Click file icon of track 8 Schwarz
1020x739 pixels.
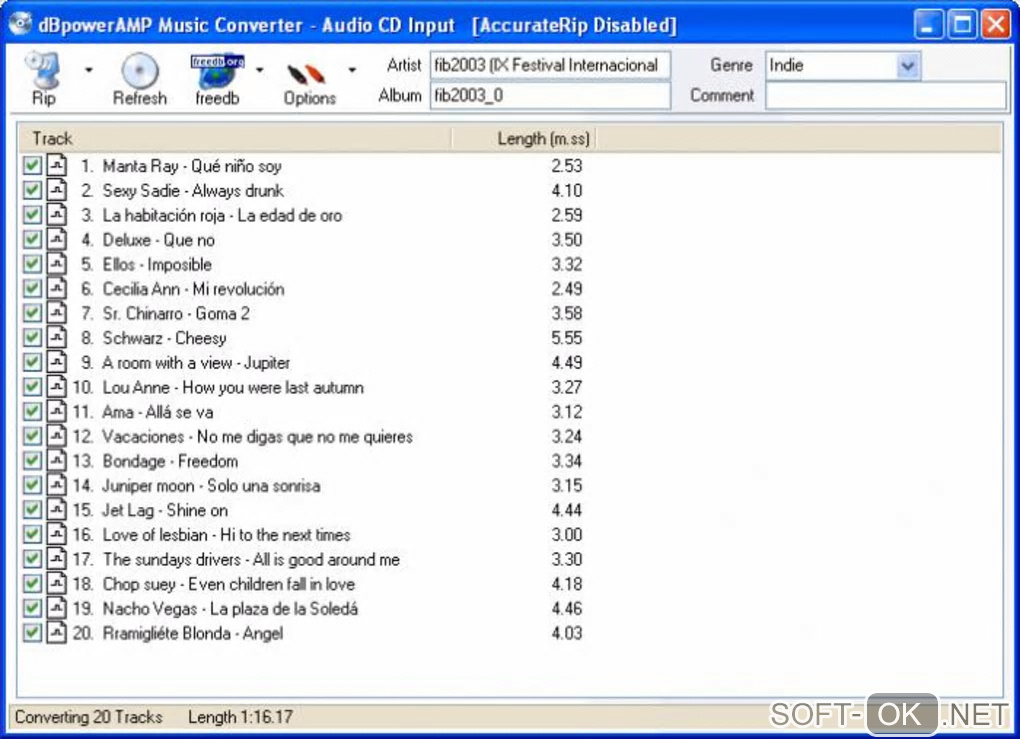coord(57,337)
